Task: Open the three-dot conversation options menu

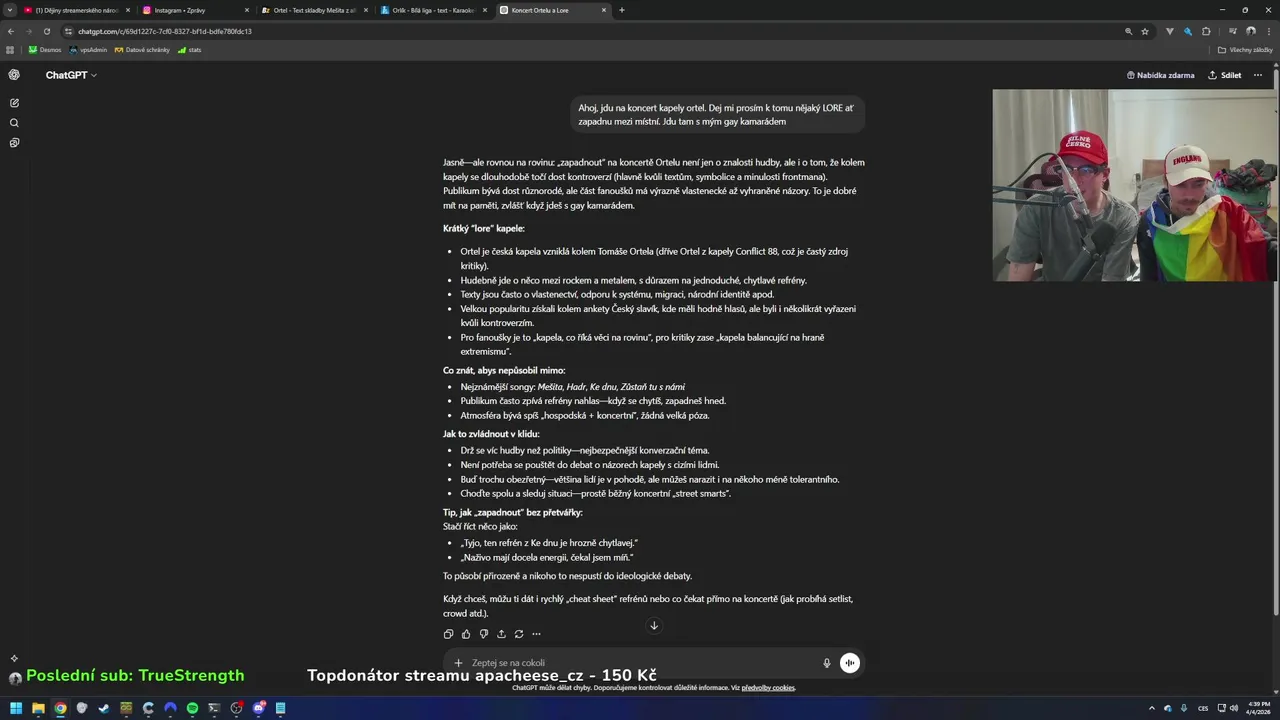Action: pos(1258,75)
